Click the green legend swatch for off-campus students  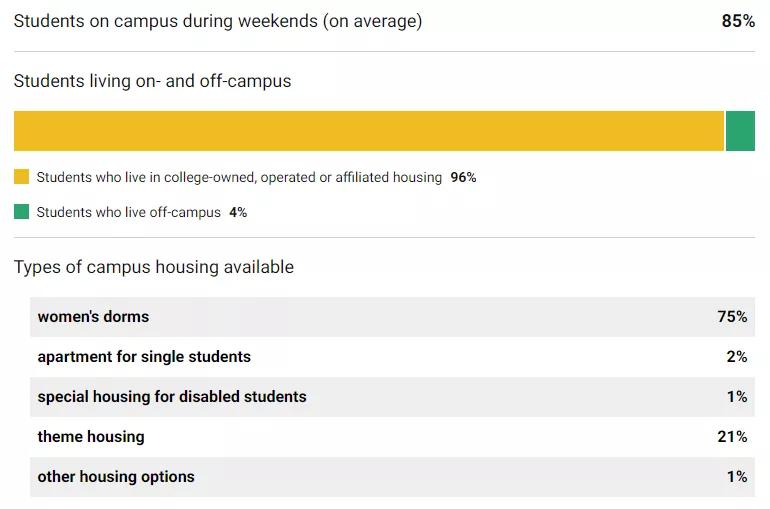point(21,212)
